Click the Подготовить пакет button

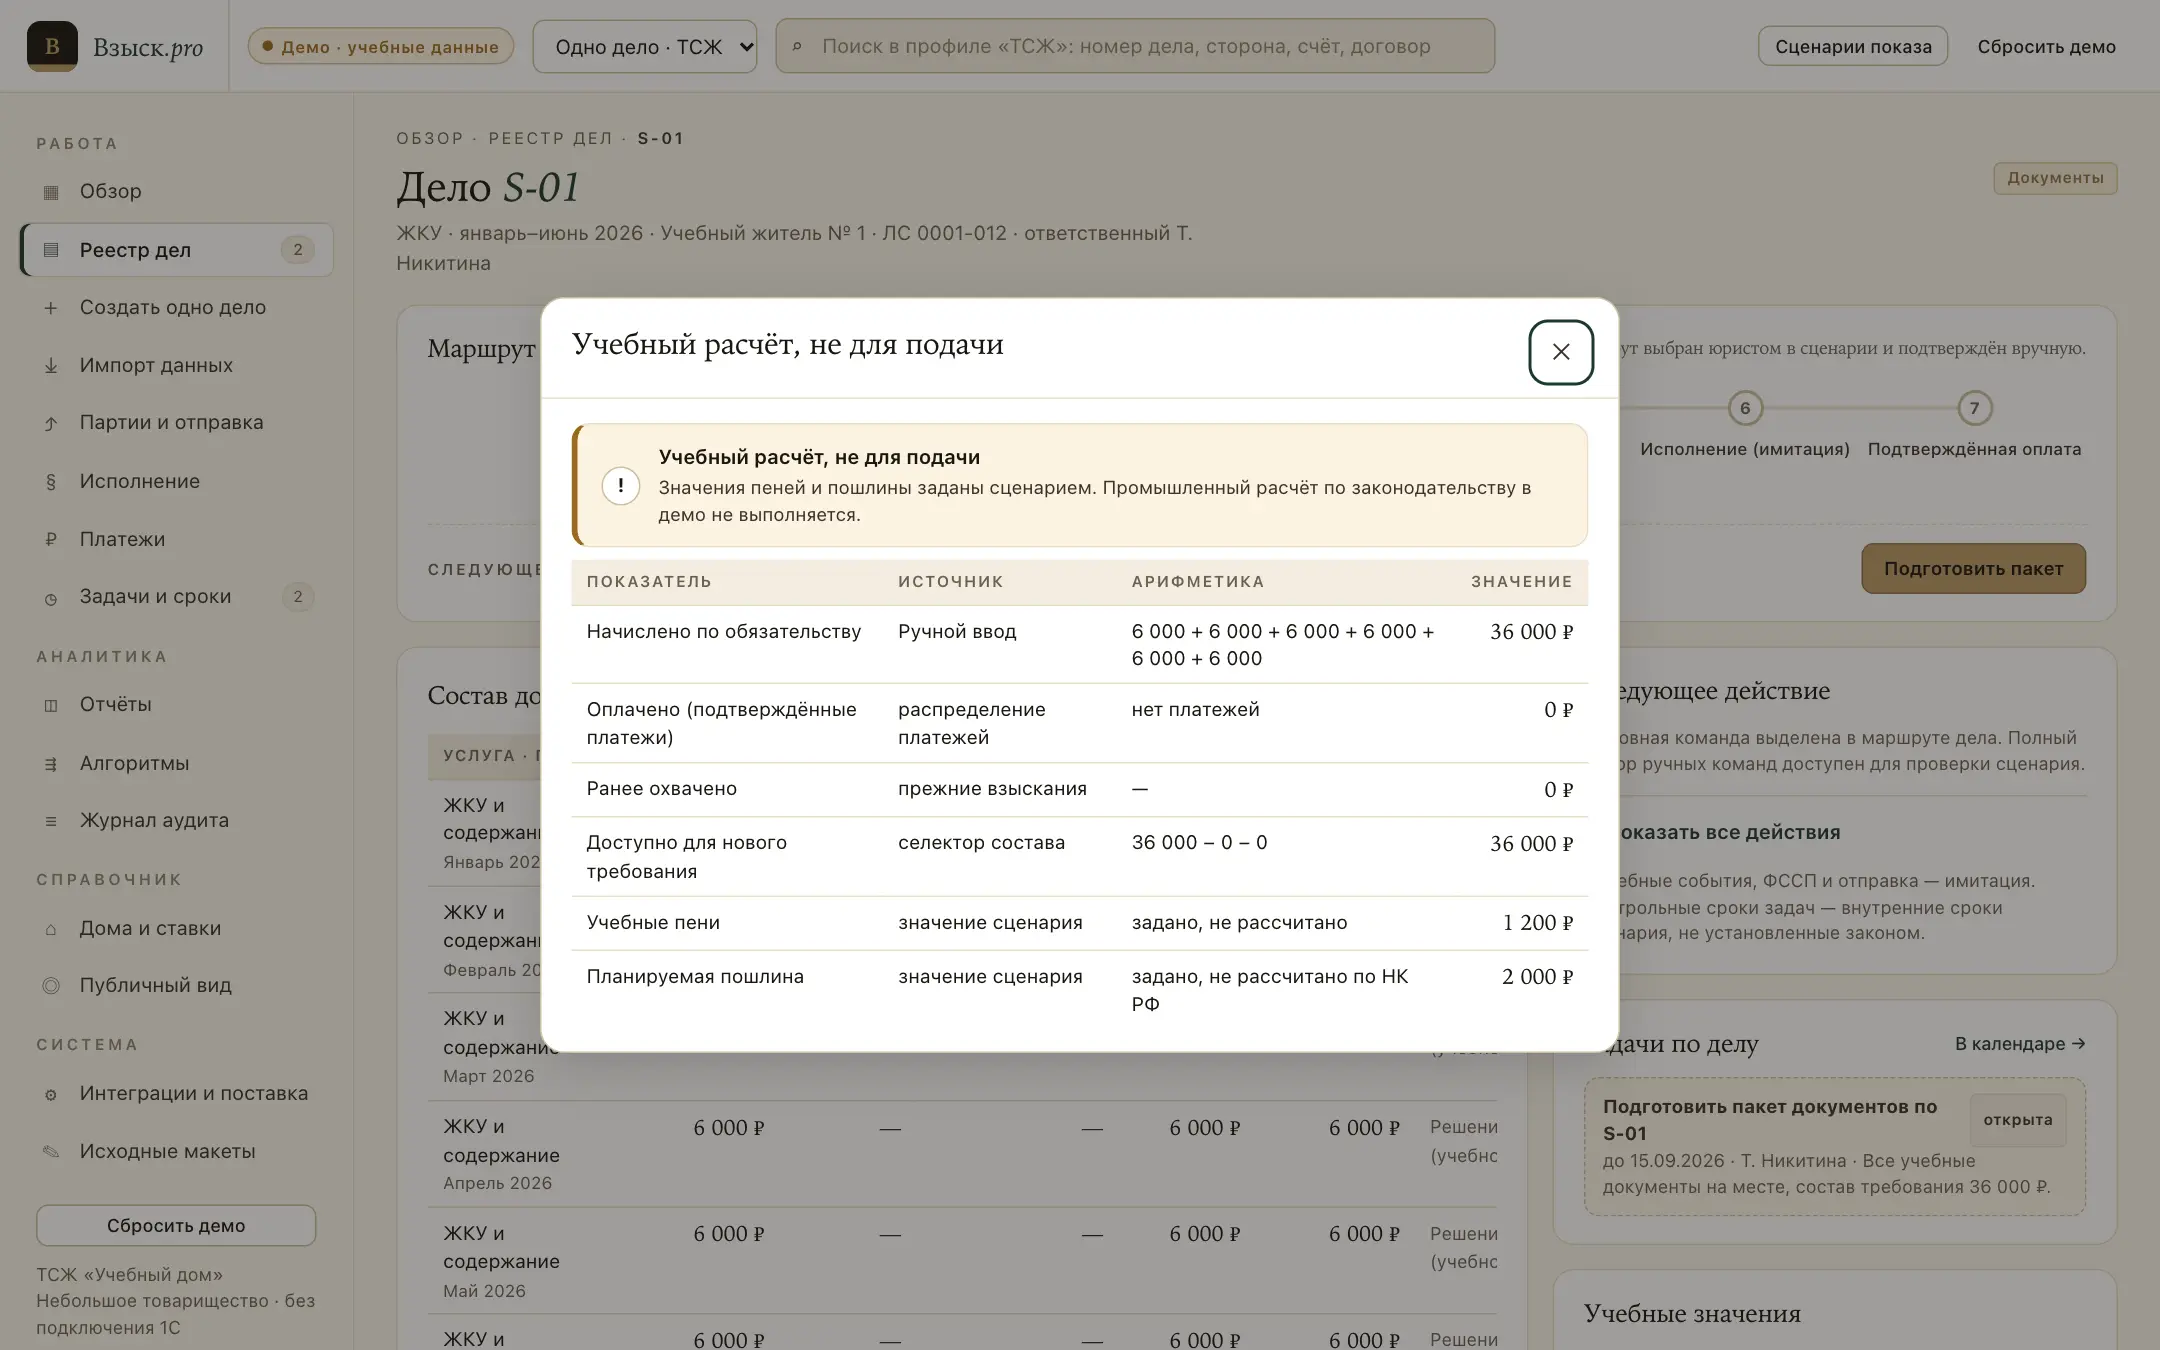pyautogui.click(x=1973, y=568)
